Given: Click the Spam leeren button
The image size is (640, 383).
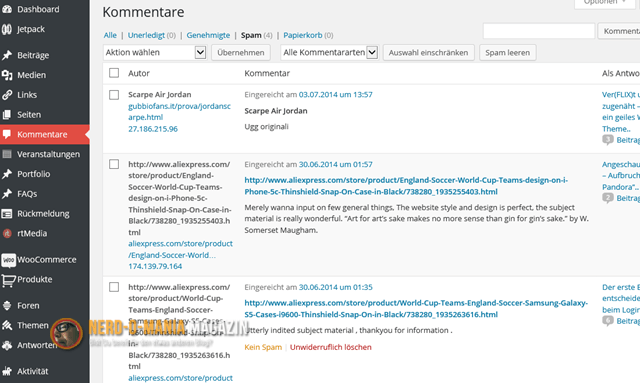Looking at the screenshot, I should pyautogui.click(x=507, y=53).
